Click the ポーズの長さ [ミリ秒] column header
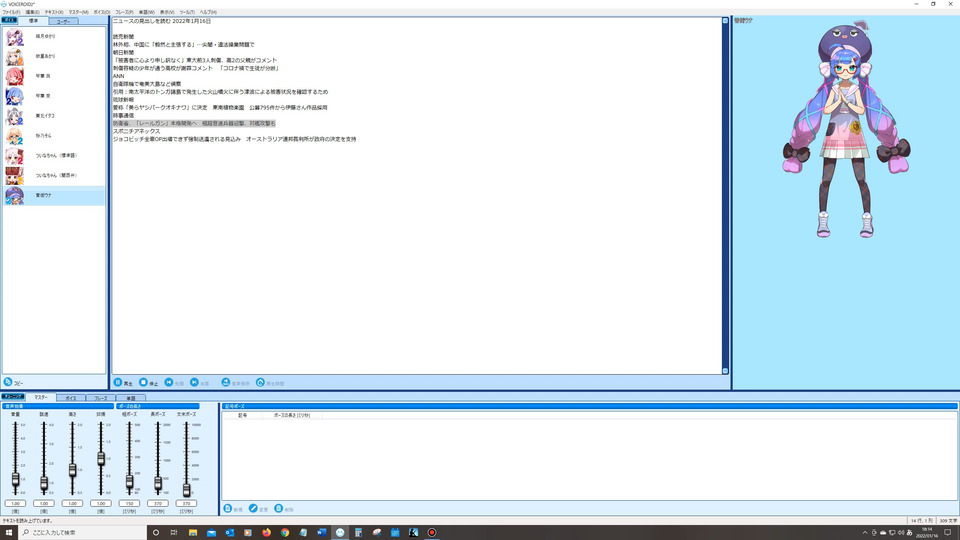Screen dimensions: 960x540 [x=291, y=415]
